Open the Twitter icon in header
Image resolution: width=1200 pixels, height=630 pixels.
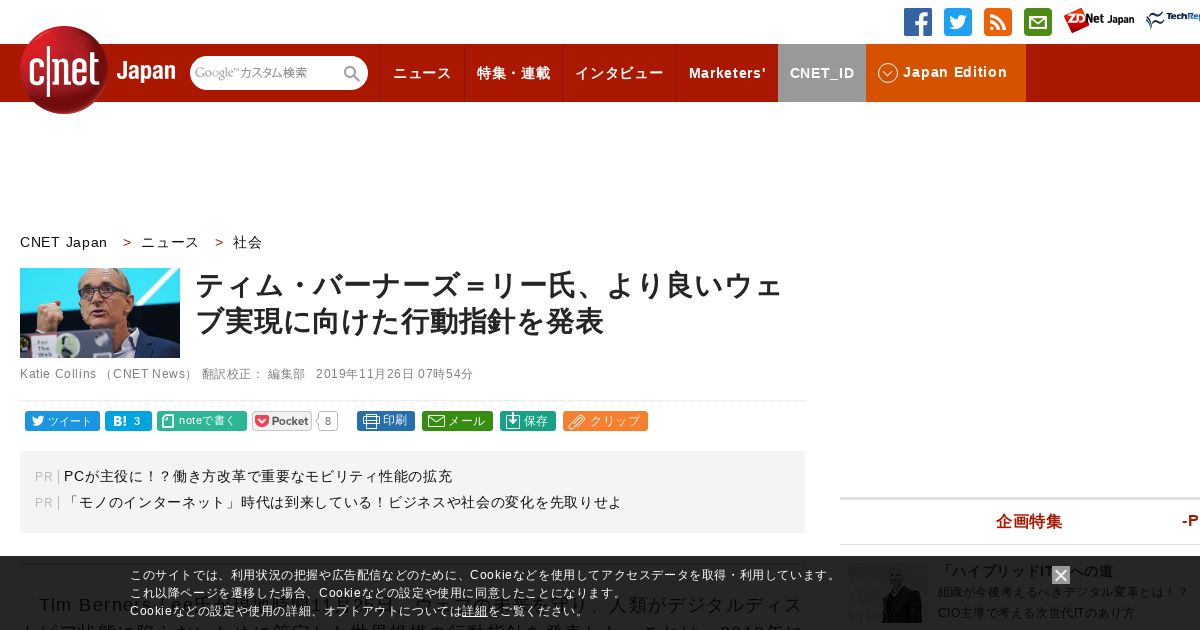click(x=958, y=22)
